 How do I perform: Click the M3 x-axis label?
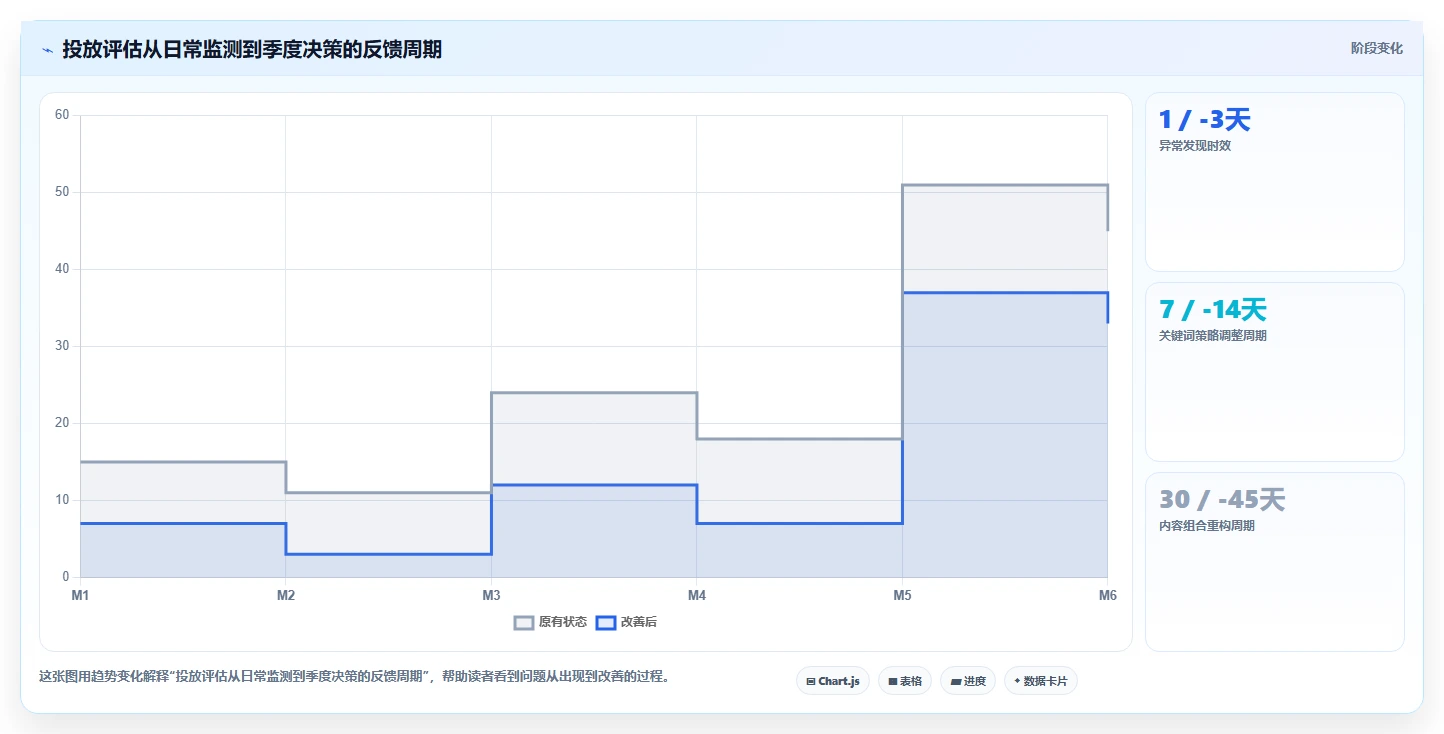pyautogui.click(x=491, y=596)
